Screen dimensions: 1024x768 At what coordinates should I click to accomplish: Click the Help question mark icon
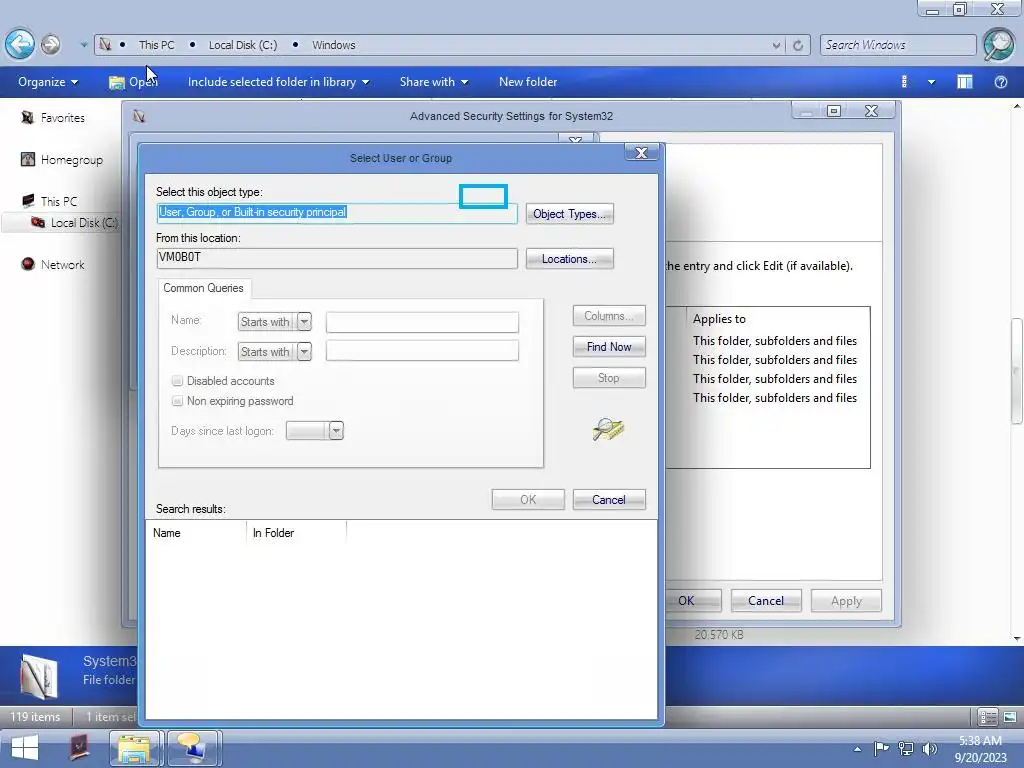tap(1000, 82)
